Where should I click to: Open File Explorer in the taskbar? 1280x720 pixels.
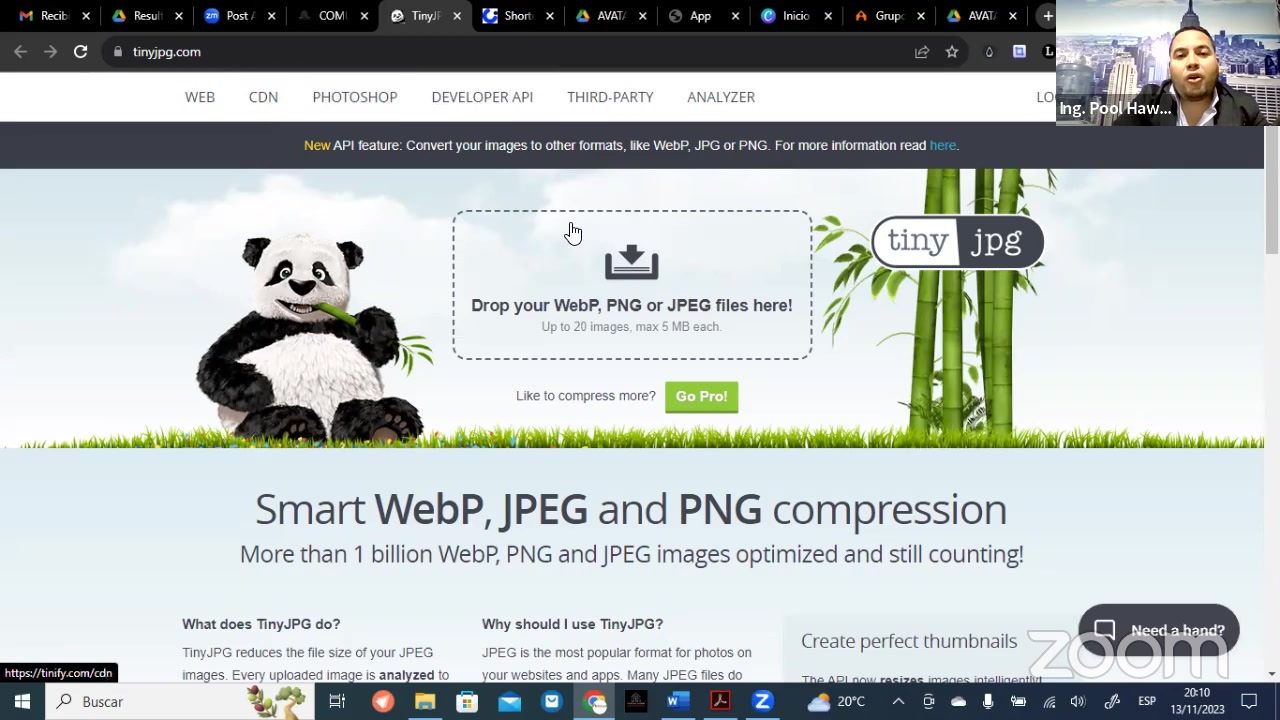pos(425,701)
